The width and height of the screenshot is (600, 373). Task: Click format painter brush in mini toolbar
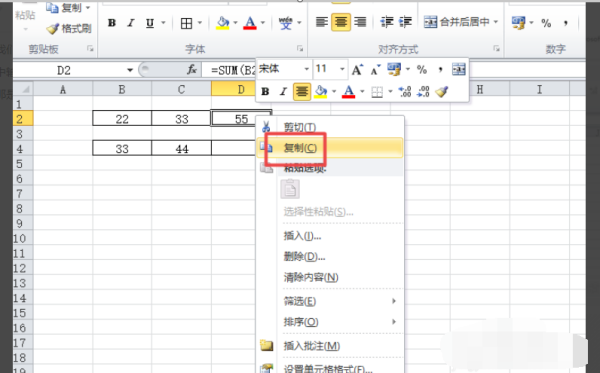(x=442, y=92)
